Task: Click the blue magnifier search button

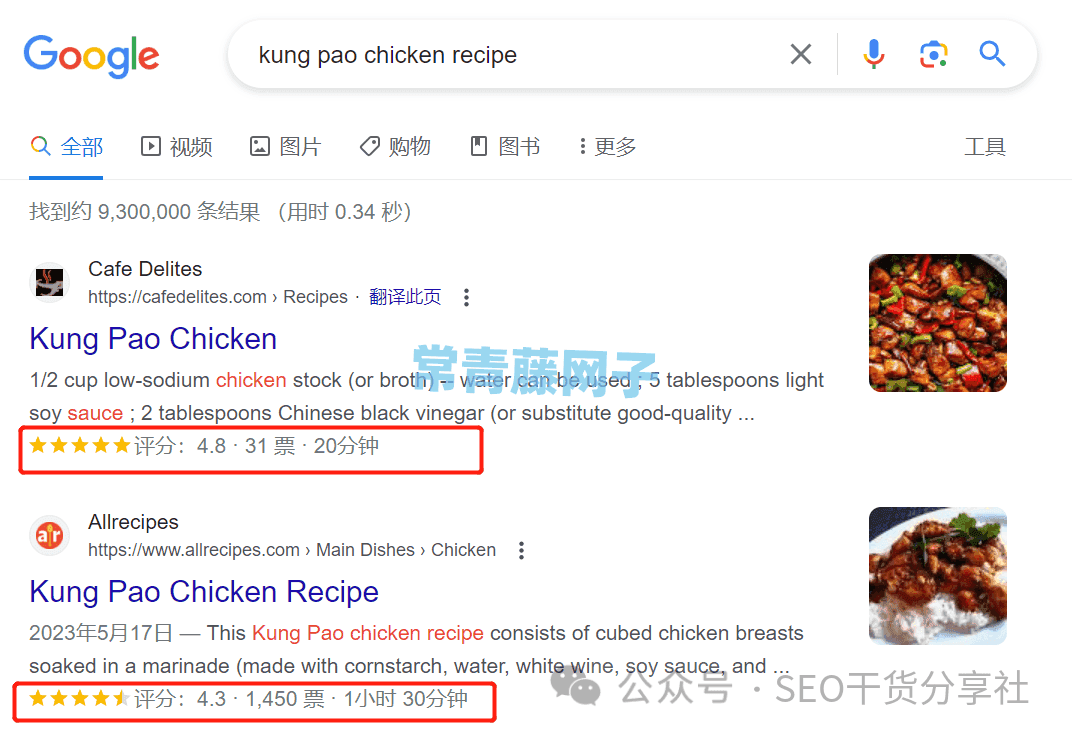Action: click(992, 53)
